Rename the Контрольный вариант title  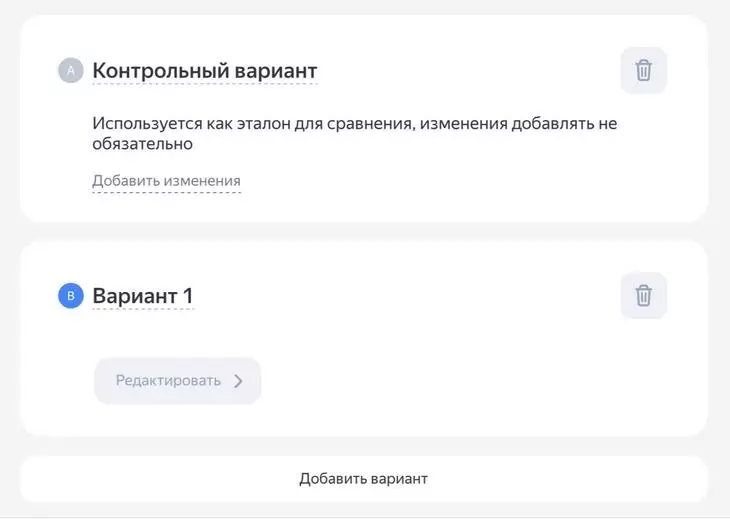click(x=204, y=71)
